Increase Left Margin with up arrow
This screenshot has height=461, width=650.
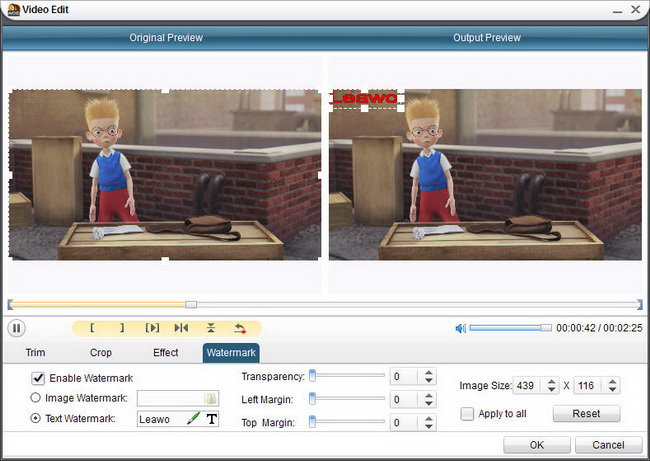pos(429,395)
